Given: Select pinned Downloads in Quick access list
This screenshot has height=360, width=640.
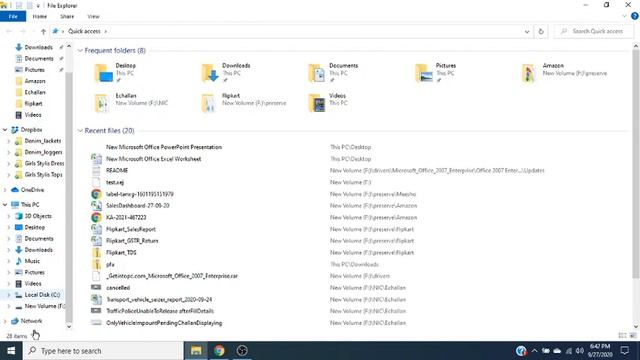Looking at the screenshot, I should pos(38,47).
